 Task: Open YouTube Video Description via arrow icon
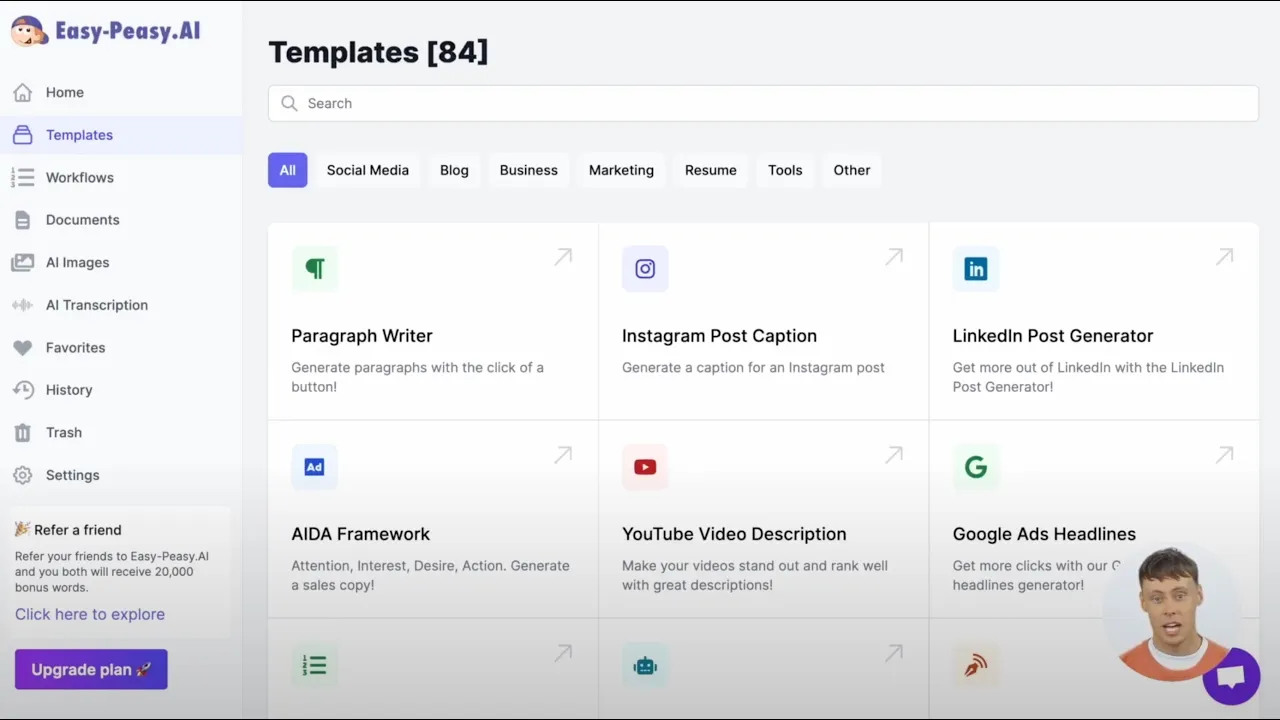point(894,455)
